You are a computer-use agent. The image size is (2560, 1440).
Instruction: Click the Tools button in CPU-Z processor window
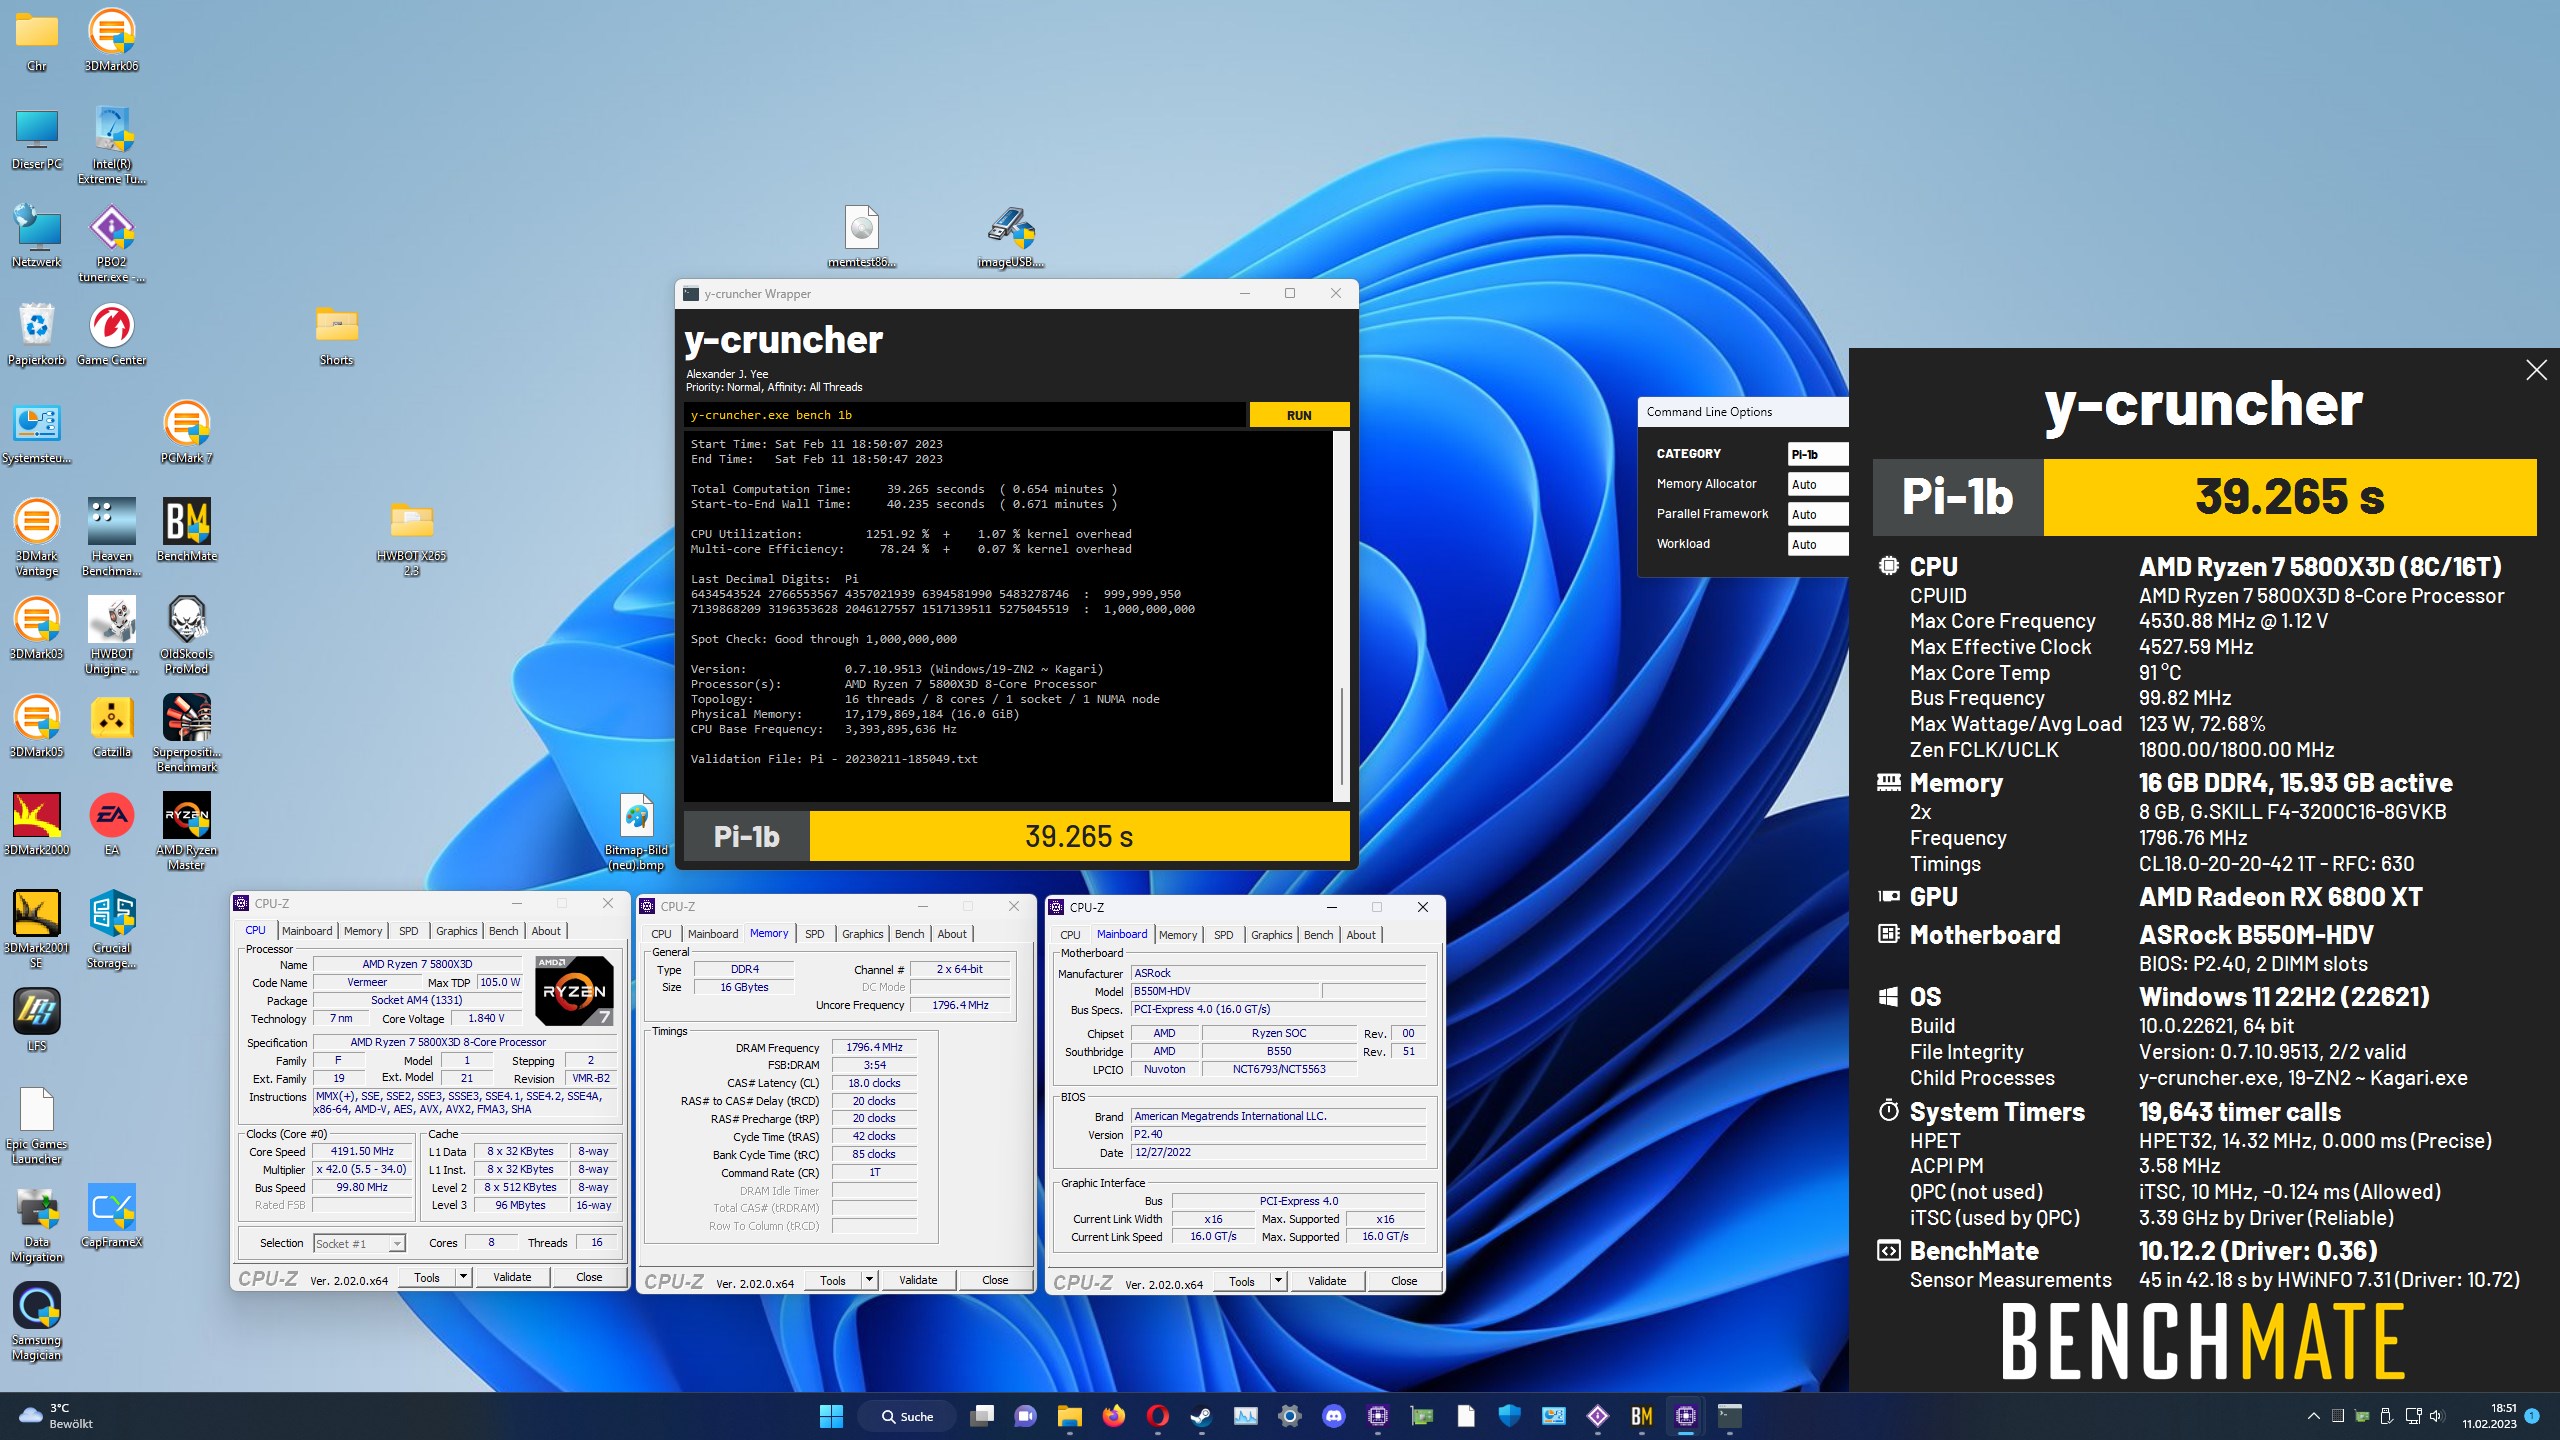427,1277
